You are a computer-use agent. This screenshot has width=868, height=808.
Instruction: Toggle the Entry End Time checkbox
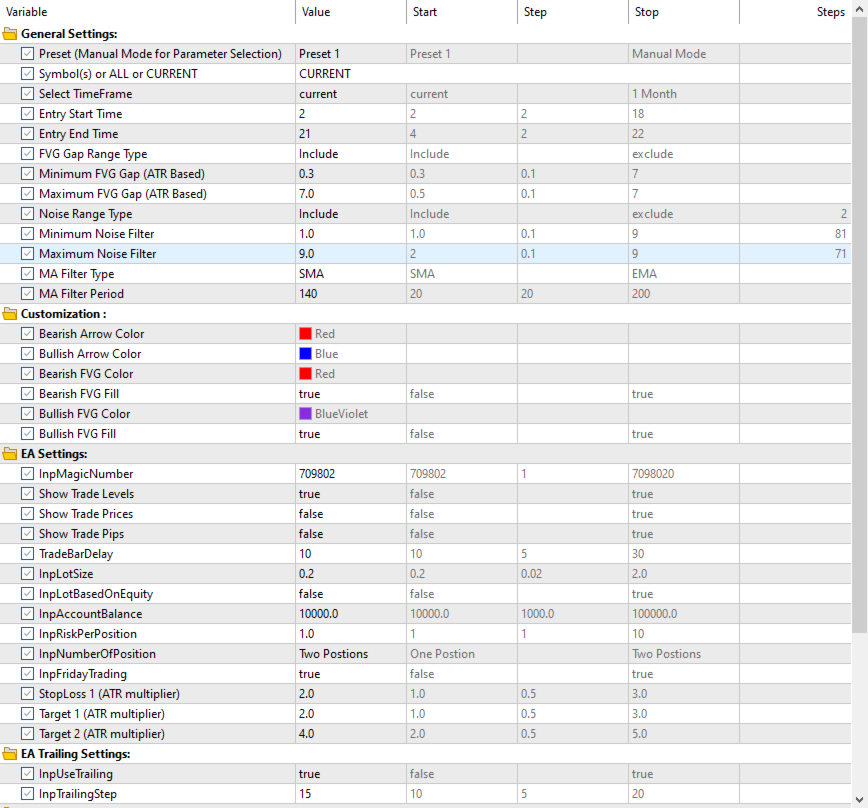27,133
